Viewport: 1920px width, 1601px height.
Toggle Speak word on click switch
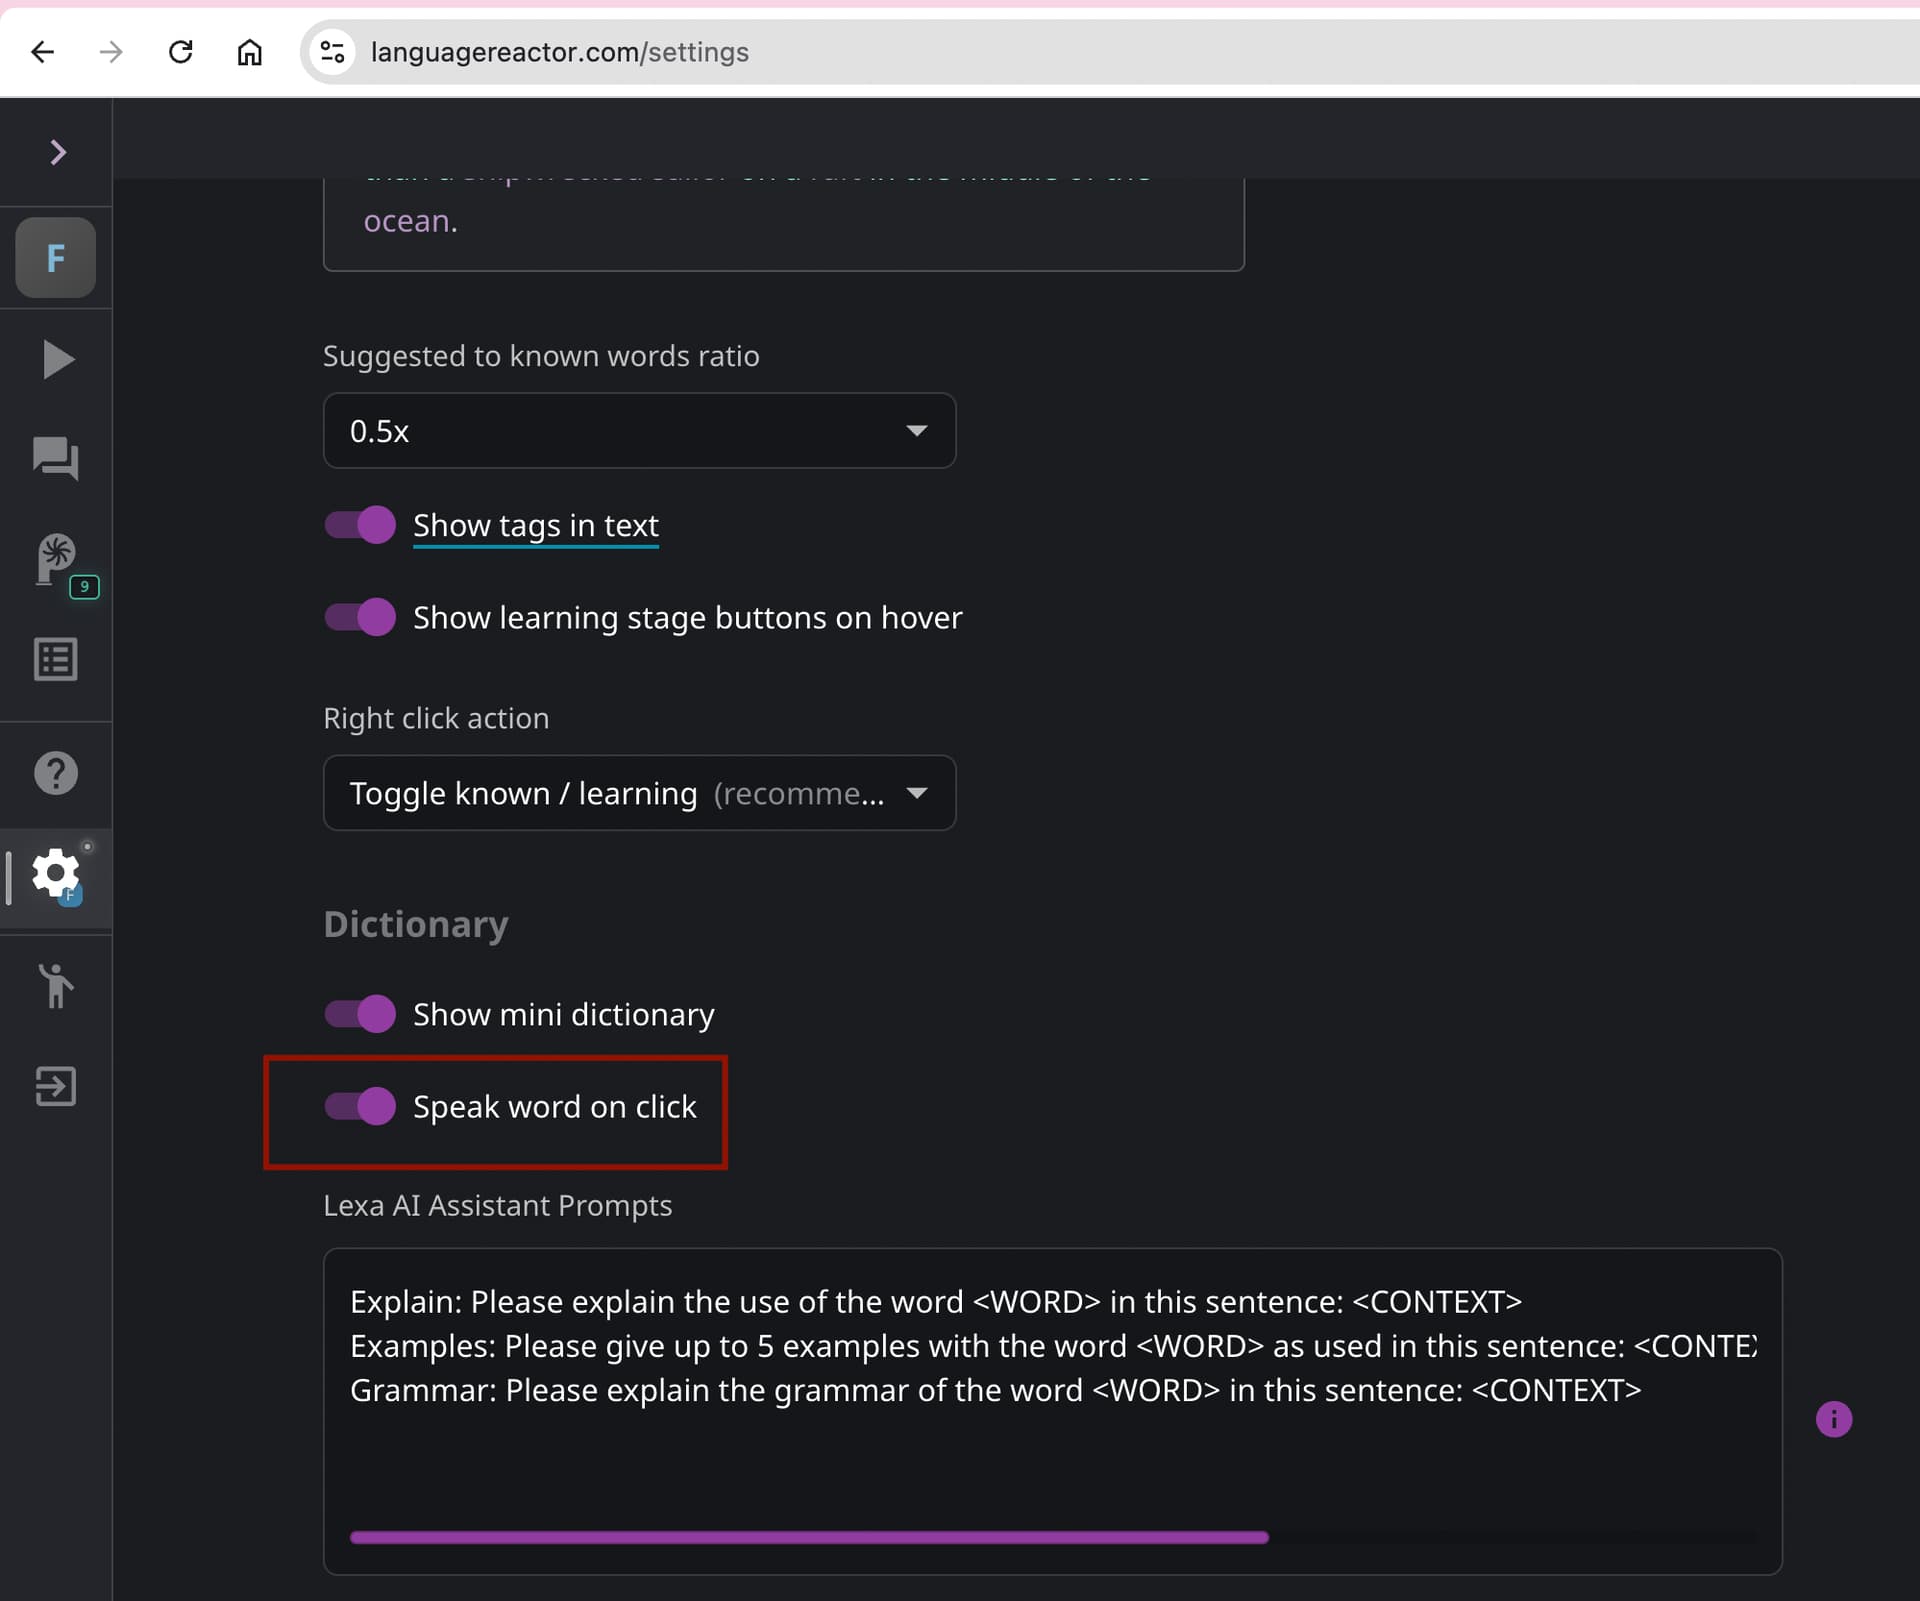pos(361,1106)
